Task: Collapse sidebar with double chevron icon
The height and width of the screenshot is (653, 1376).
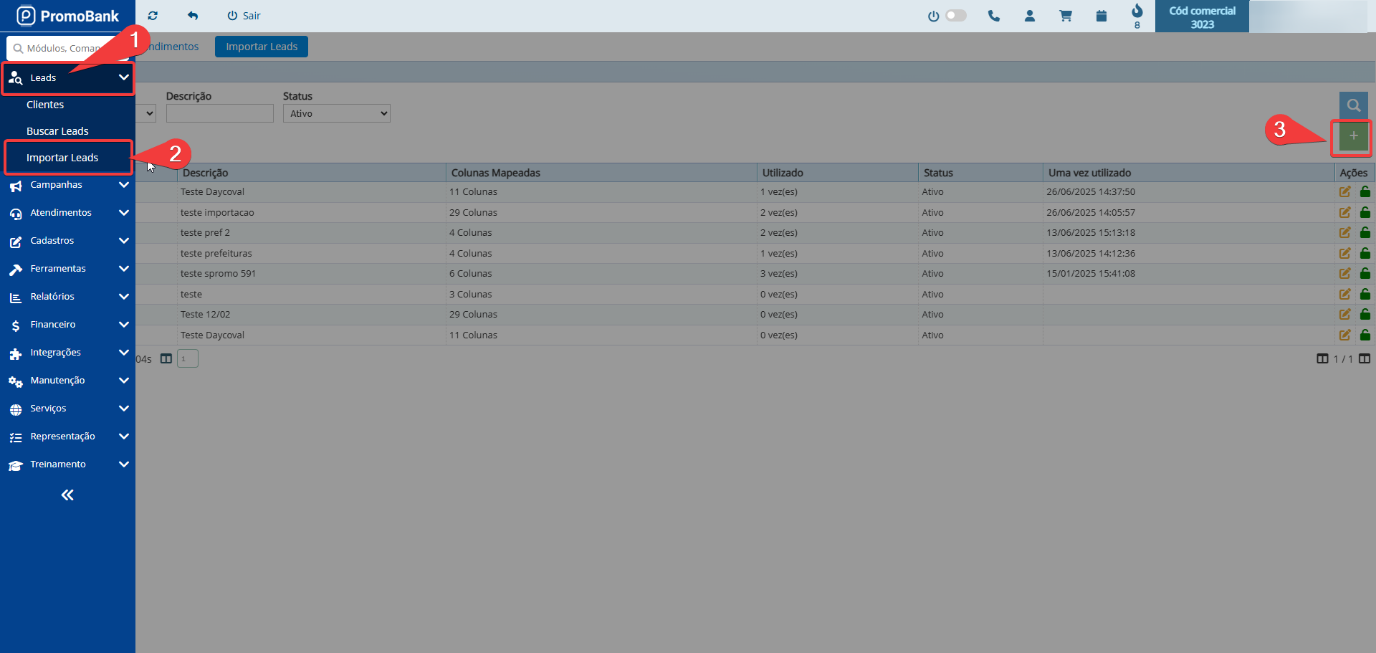Action: click(x=67, y=495)
